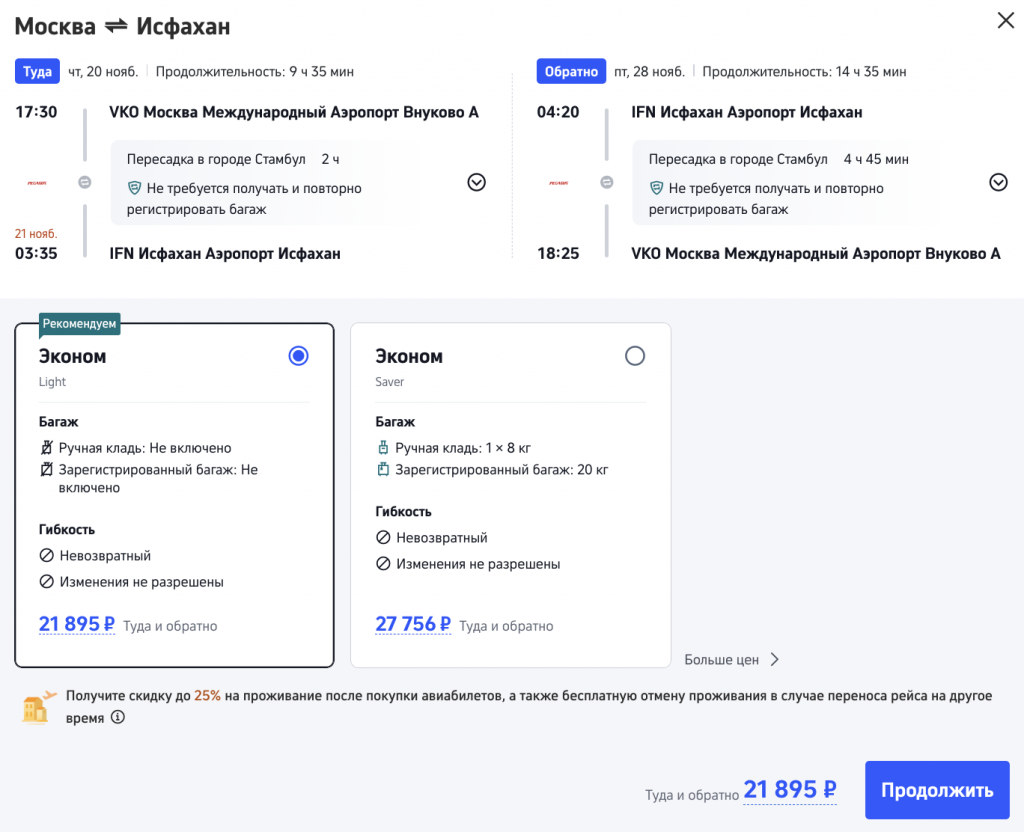Click the return flight Pegasus airline logo
The height and width of the screenshot is (832, 1024).
pos(561,182)
